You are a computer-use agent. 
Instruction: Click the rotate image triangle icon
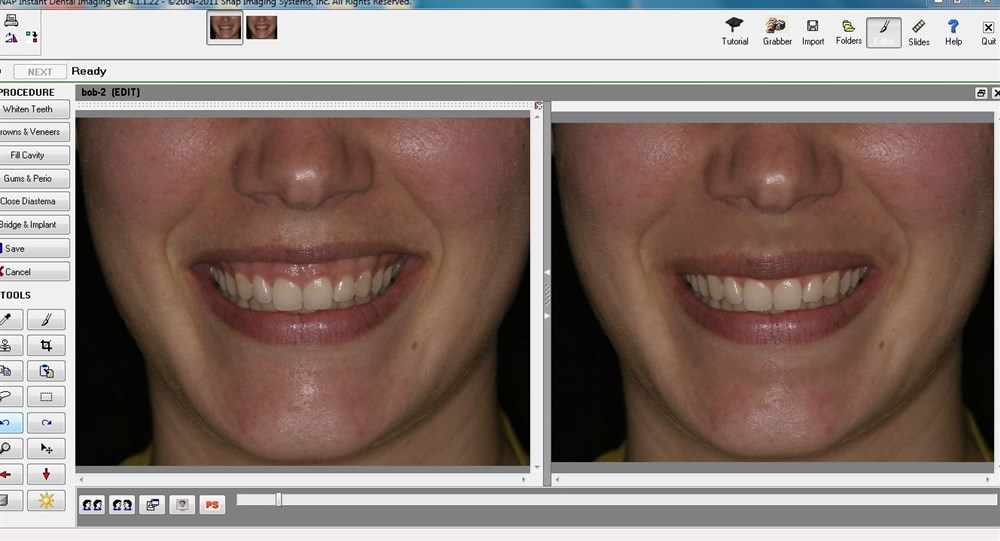11,38
